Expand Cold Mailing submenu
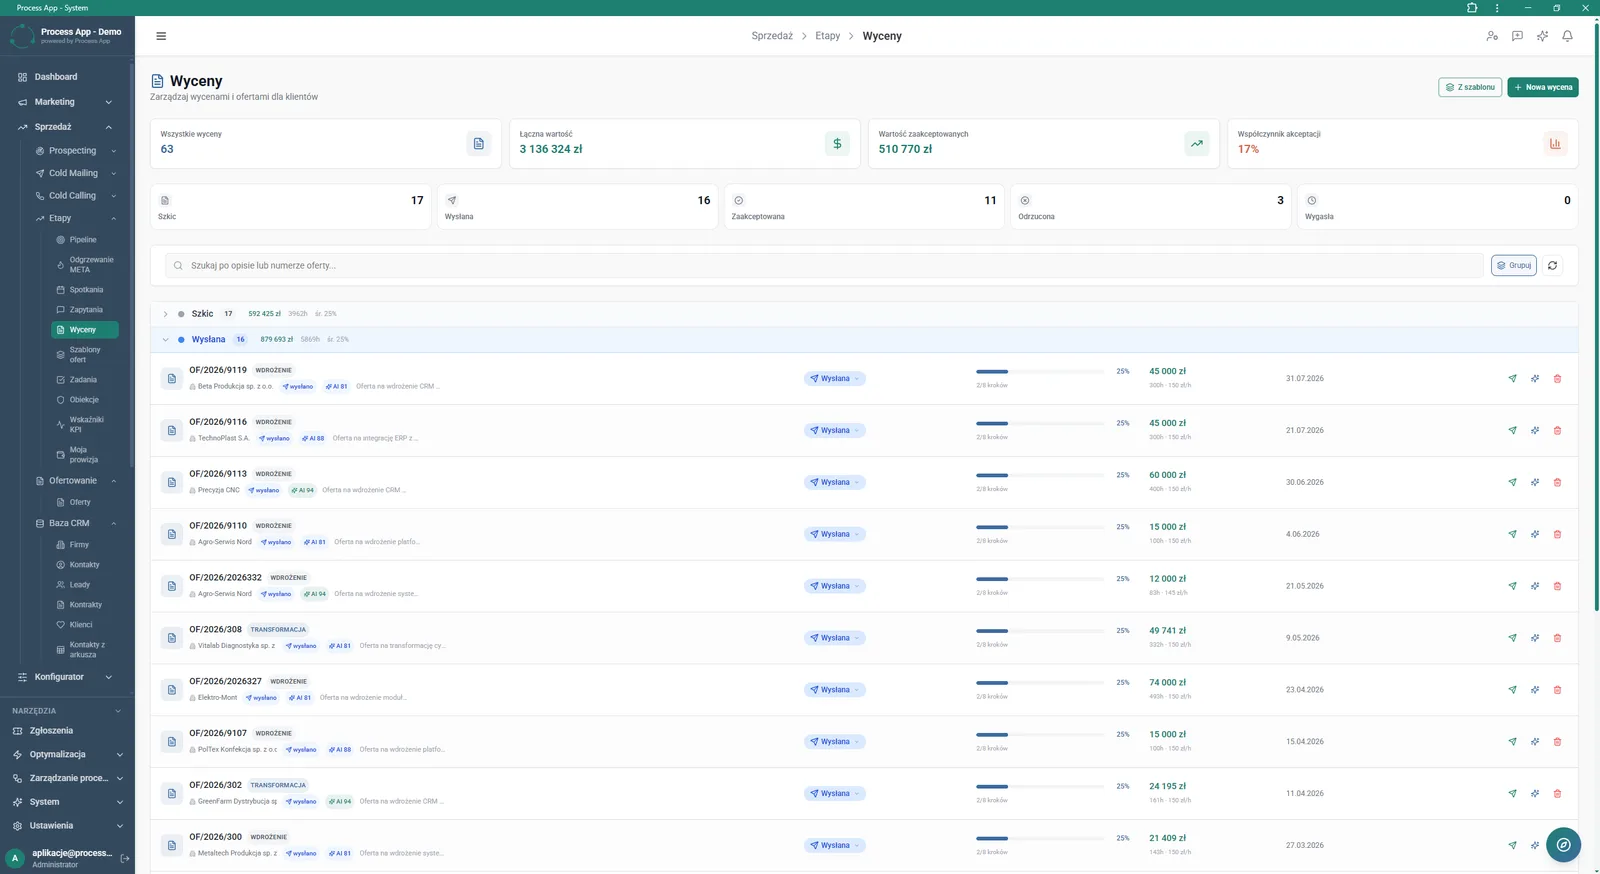Screen dimensions: 1600x874 [x=75, y=173]
